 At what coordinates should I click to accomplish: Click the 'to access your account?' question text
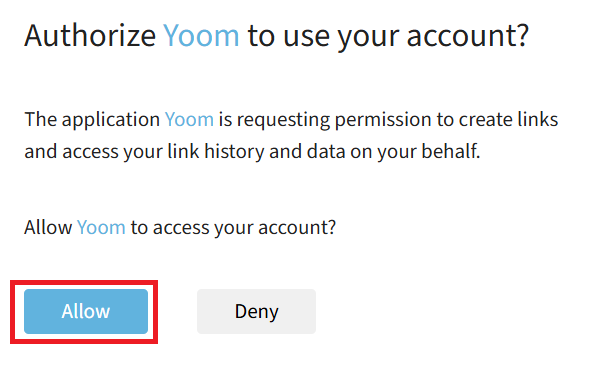coord(233,228)
